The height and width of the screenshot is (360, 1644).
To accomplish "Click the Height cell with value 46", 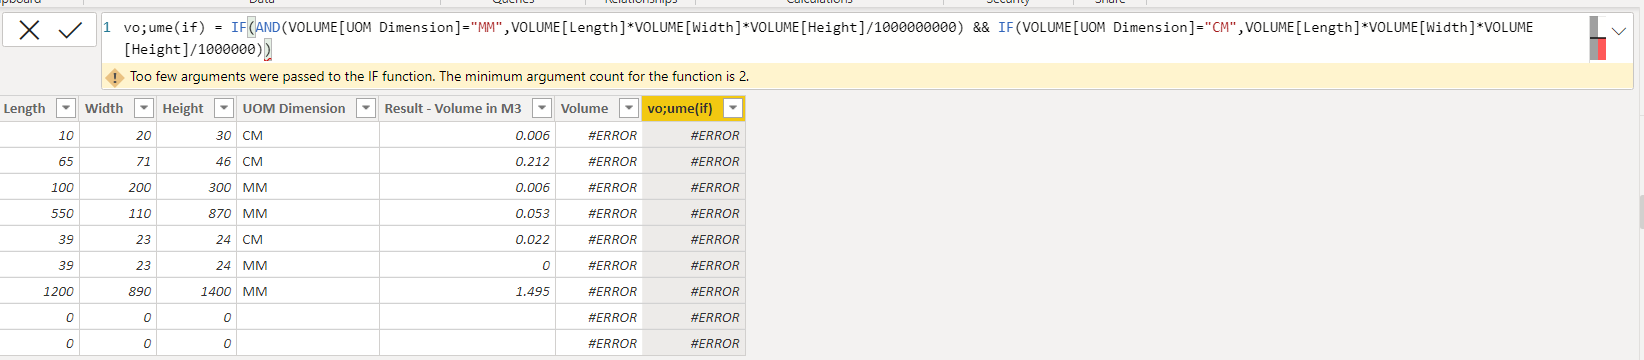I will [197, 161].
